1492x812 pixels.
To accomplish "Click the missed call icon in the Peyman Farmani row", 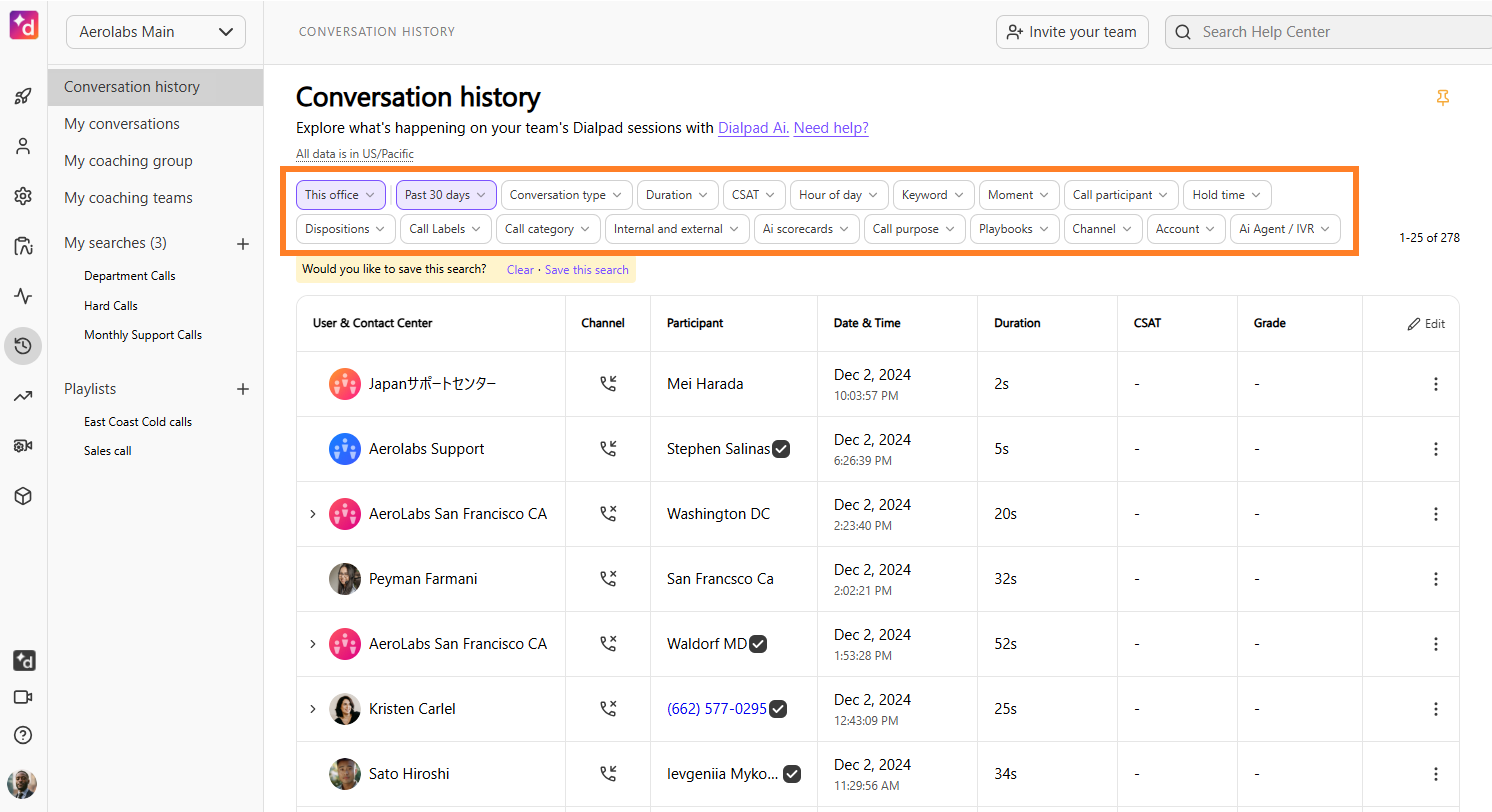I will [x=608, y=579].
